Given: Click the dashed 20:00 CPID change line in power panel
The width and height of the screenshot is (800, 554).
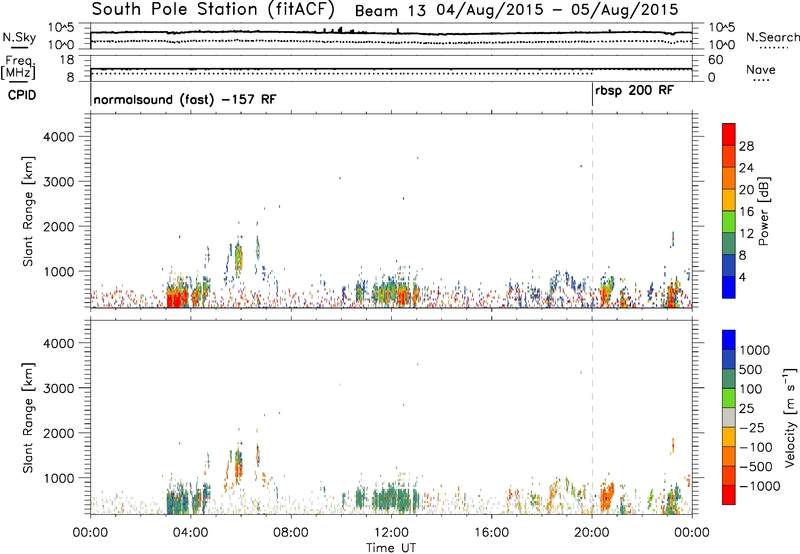Looking at the screenshot, I should point(592,211).
